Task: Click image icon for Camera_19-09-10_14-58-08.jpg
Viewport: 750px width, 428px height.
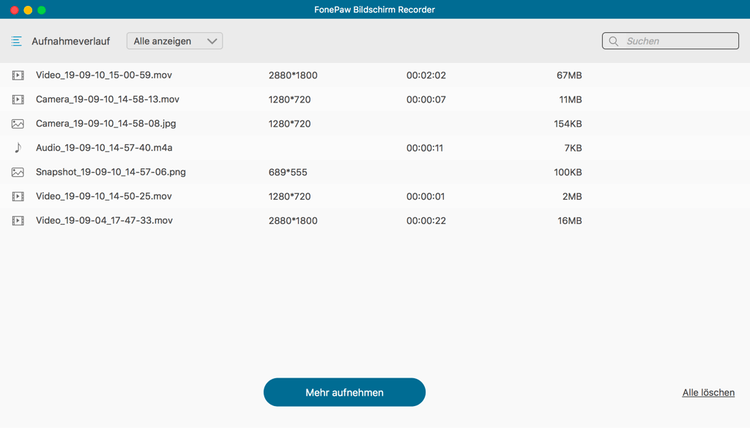Action: coord(18,124)
